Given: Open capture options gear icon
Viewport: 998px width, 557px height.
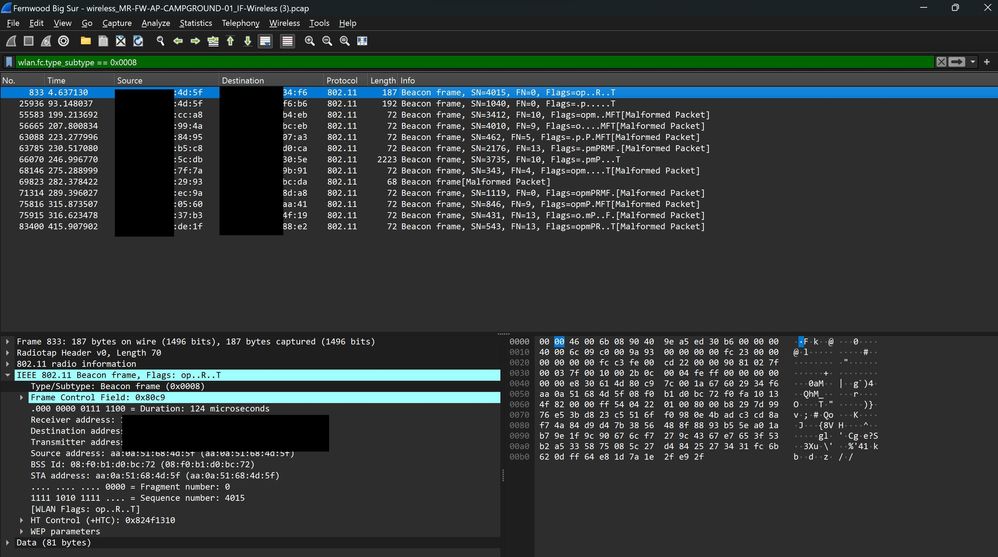Looking at the screenshot, I should 64,41.
